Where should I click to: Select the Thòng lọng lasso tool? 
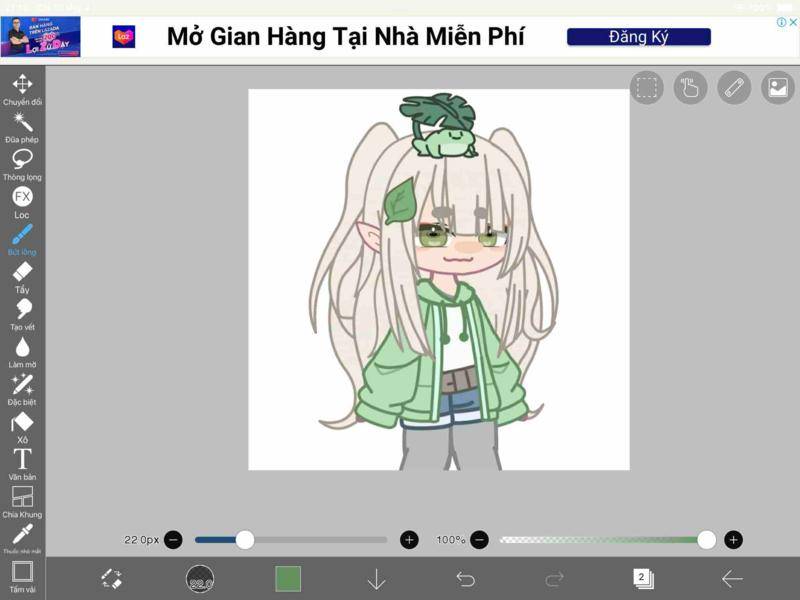click(x=22, y=165)
